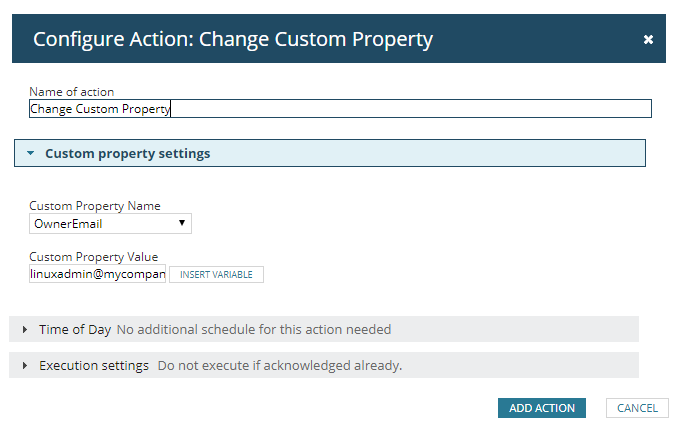Click the dialog title 'Configure Action: Change Custom Property'
This screenshot has height=429, width=677.
tap(233, 40)
